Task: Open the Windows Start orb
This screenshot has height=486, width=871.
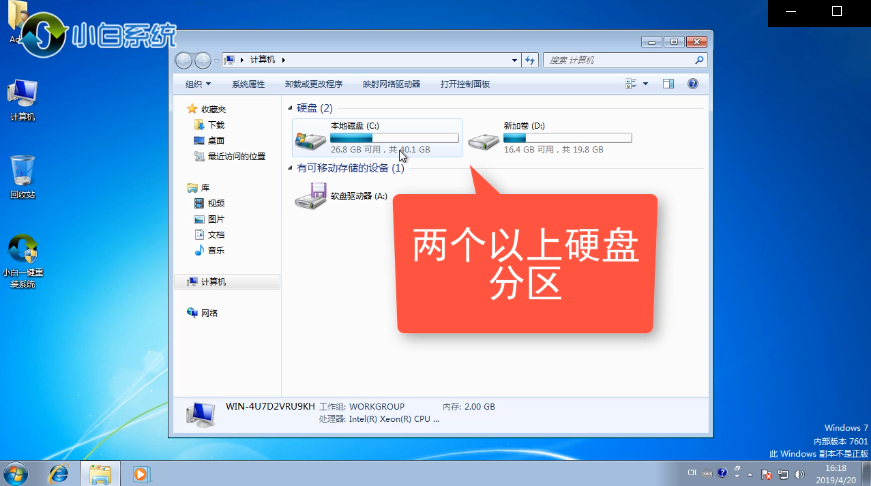Action: point(16,474)
